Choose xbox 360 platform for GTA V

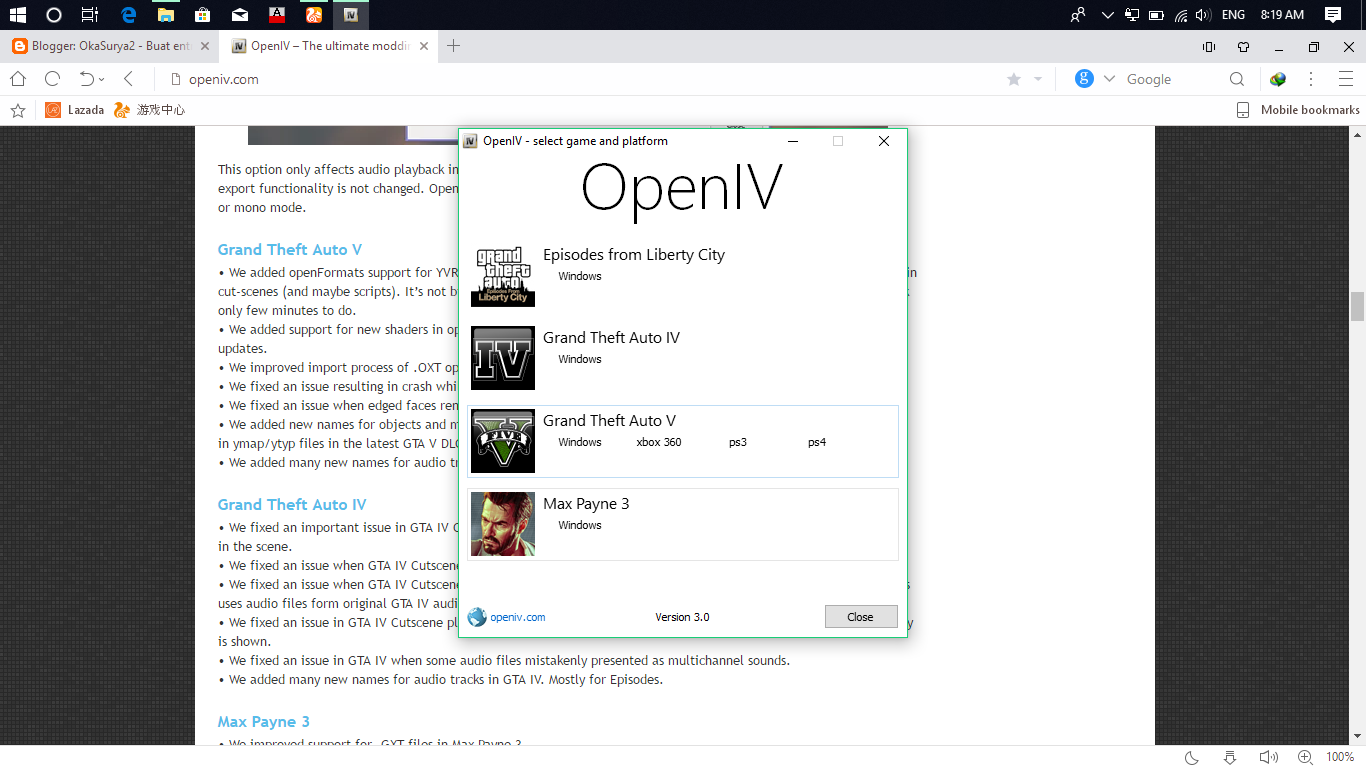[659, 442]
